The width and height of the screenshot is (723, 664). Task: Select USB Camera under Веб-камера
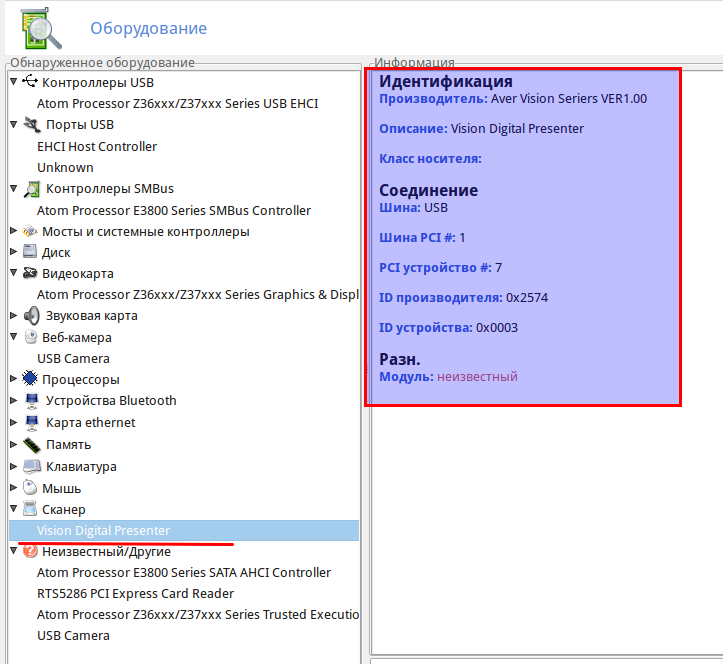click(x=73, y=358)
